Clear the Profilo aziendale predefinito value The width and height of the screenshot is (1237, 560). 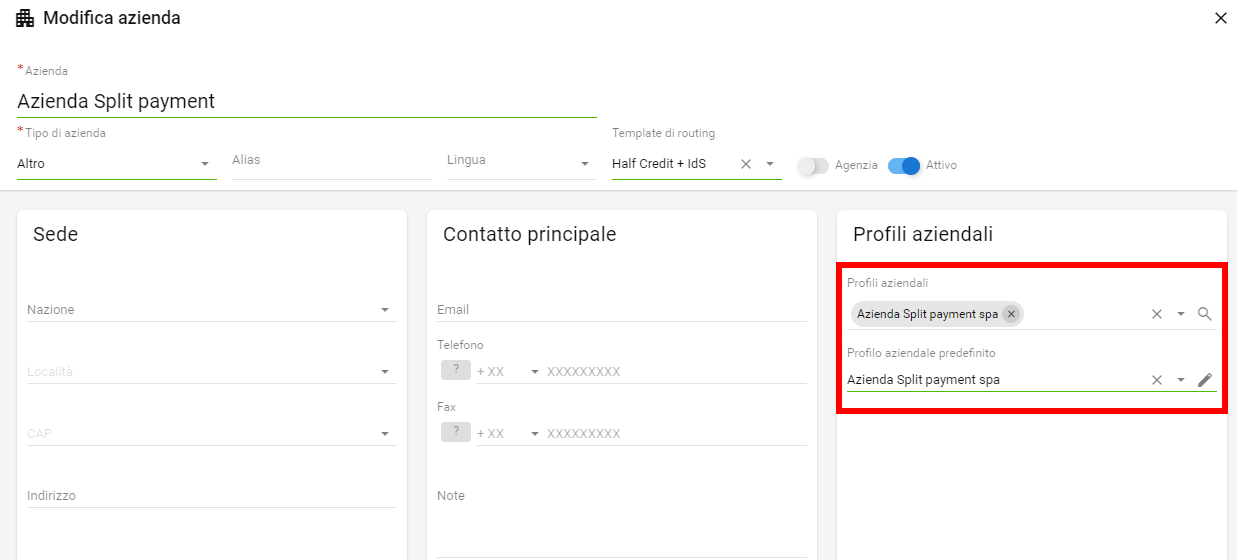[1157, 380]
